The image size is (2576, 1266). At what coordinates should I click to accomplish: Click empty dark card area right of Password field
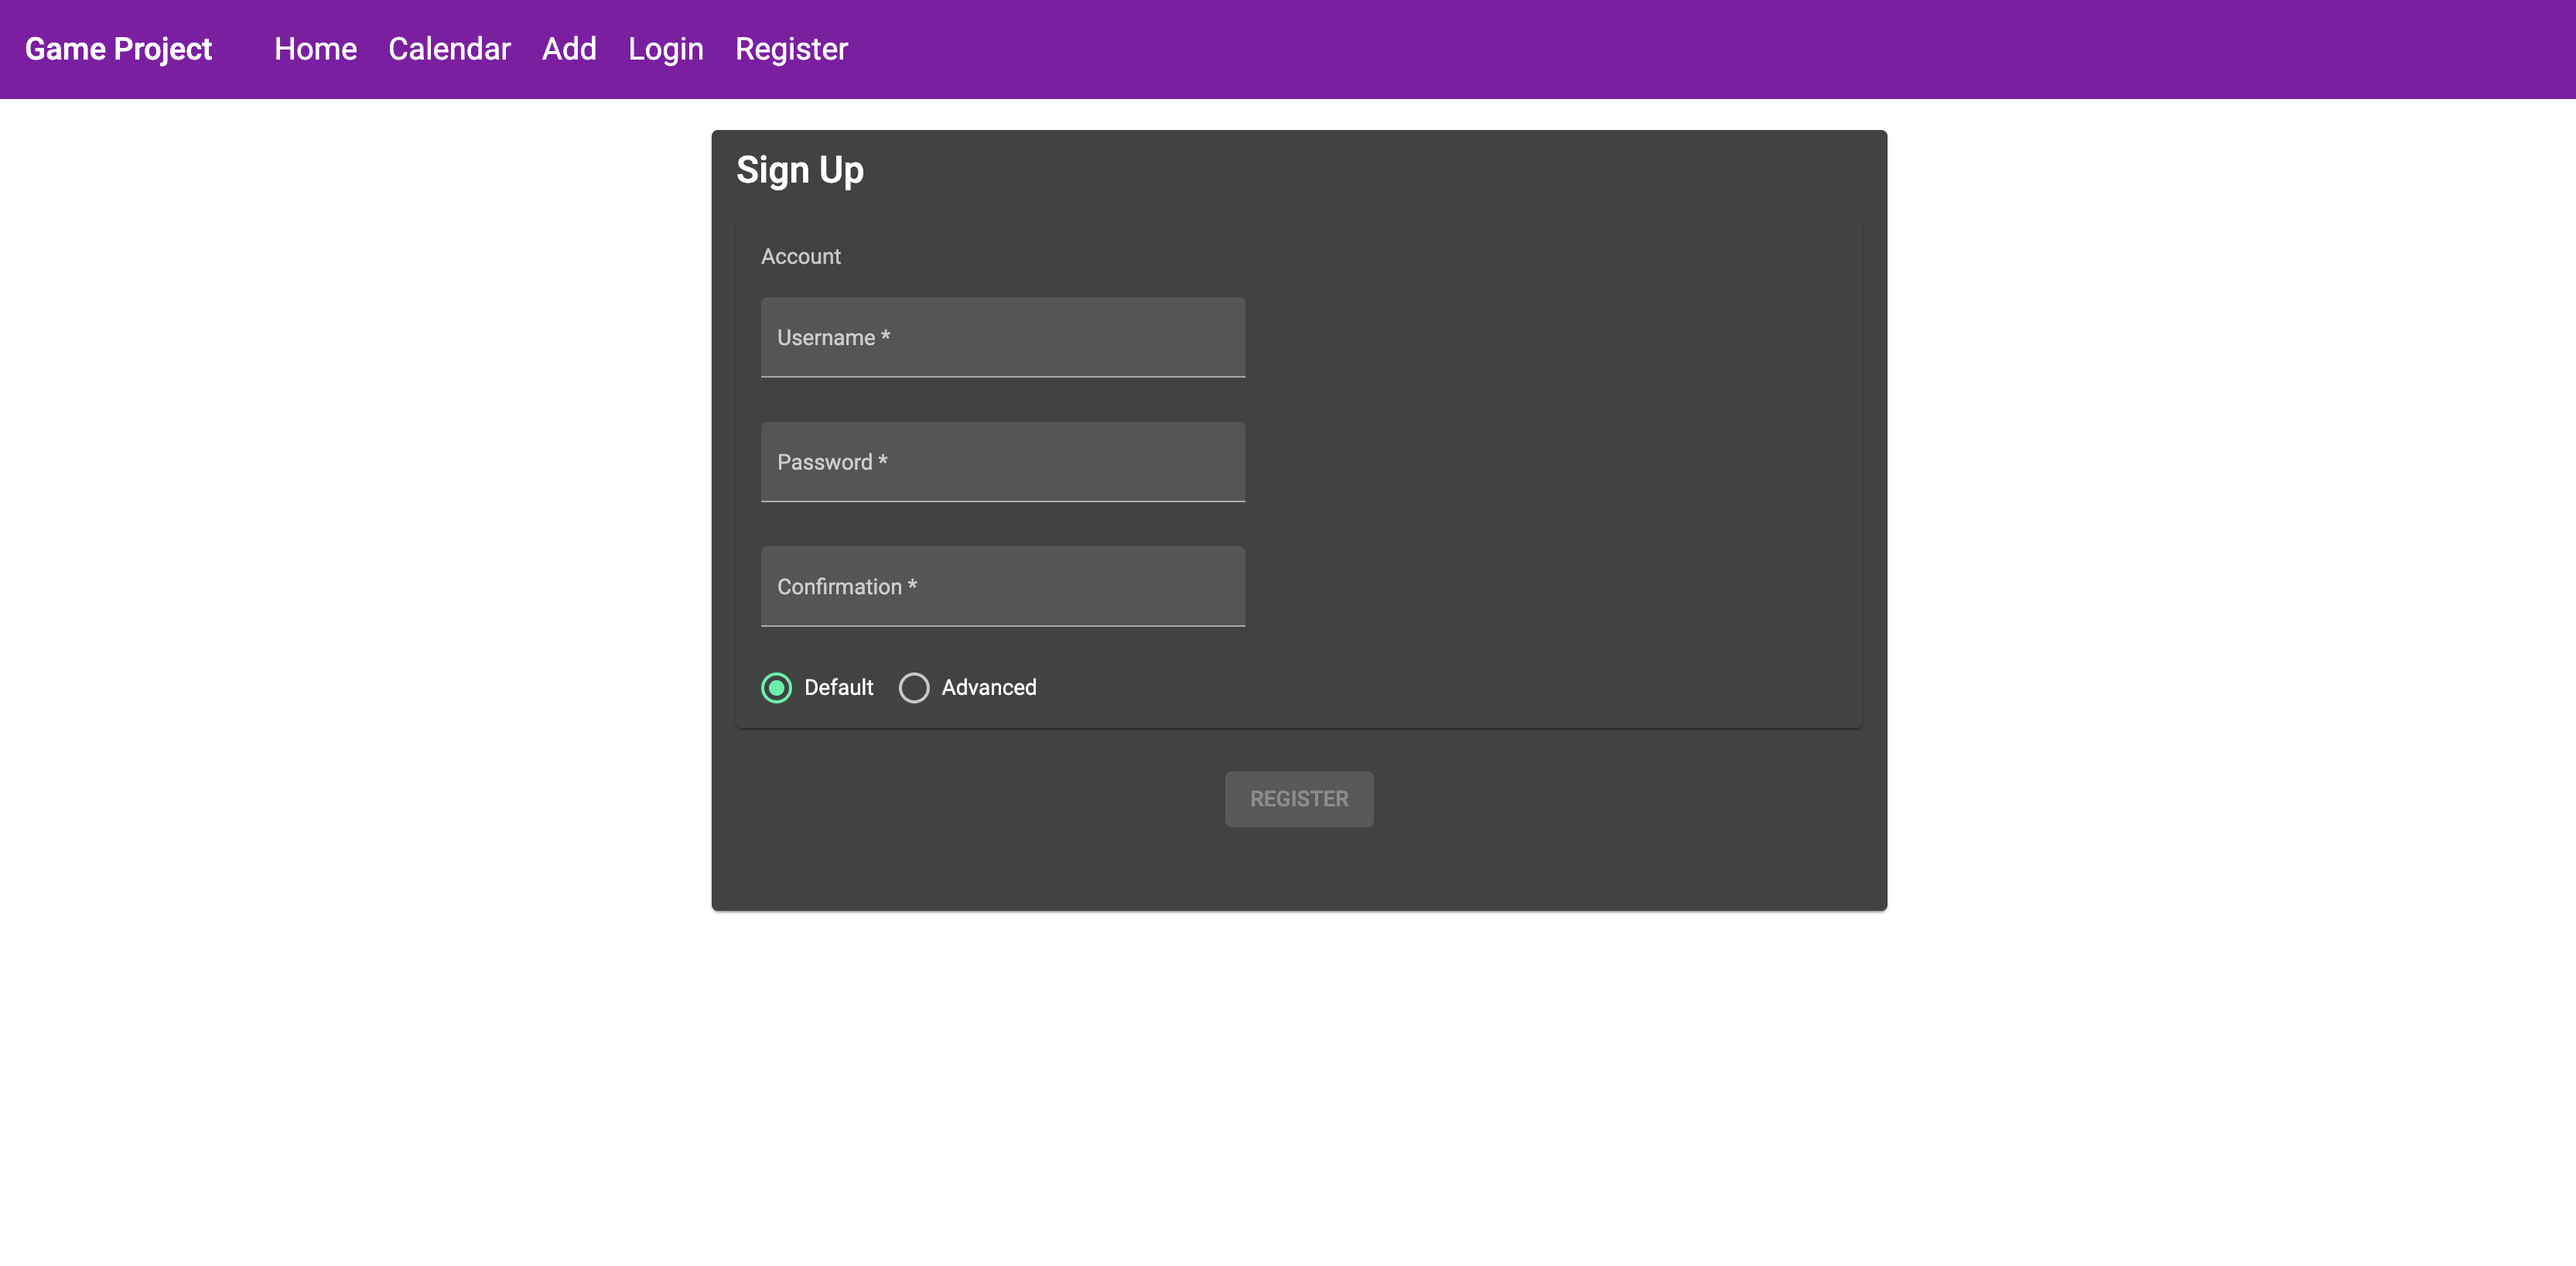point(1550,462)
